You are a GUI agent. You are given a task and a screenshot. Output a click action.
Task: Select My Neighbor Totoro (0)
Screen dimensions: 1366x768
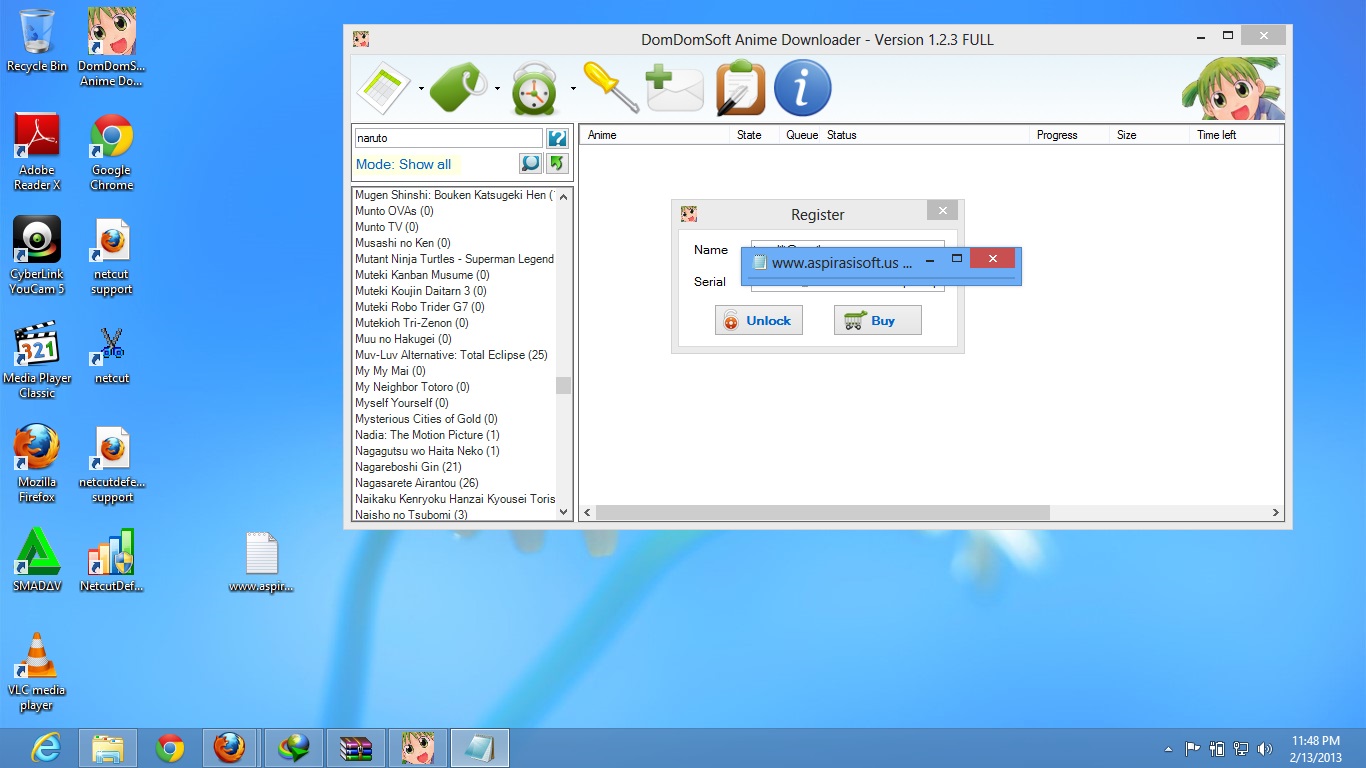[x=412, y=387]
